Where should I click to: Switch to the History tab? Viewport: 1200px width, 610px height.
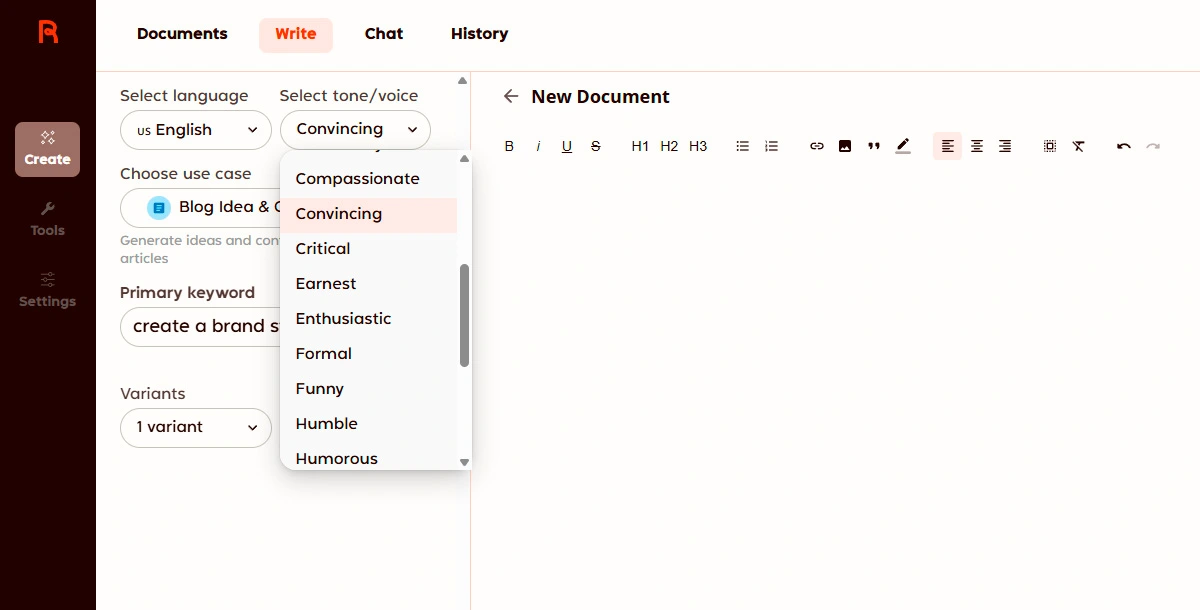[x=480, y=34]
